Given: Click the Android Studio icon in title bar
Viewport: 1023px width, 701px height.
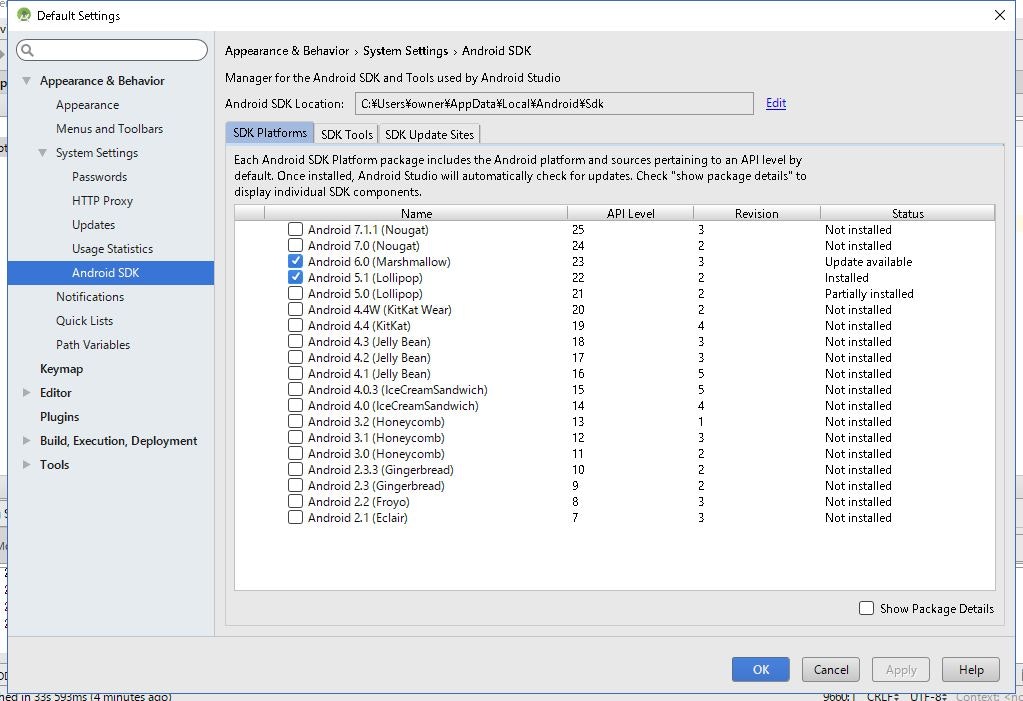Looking at the screenshot, I should tap(24, 14).
